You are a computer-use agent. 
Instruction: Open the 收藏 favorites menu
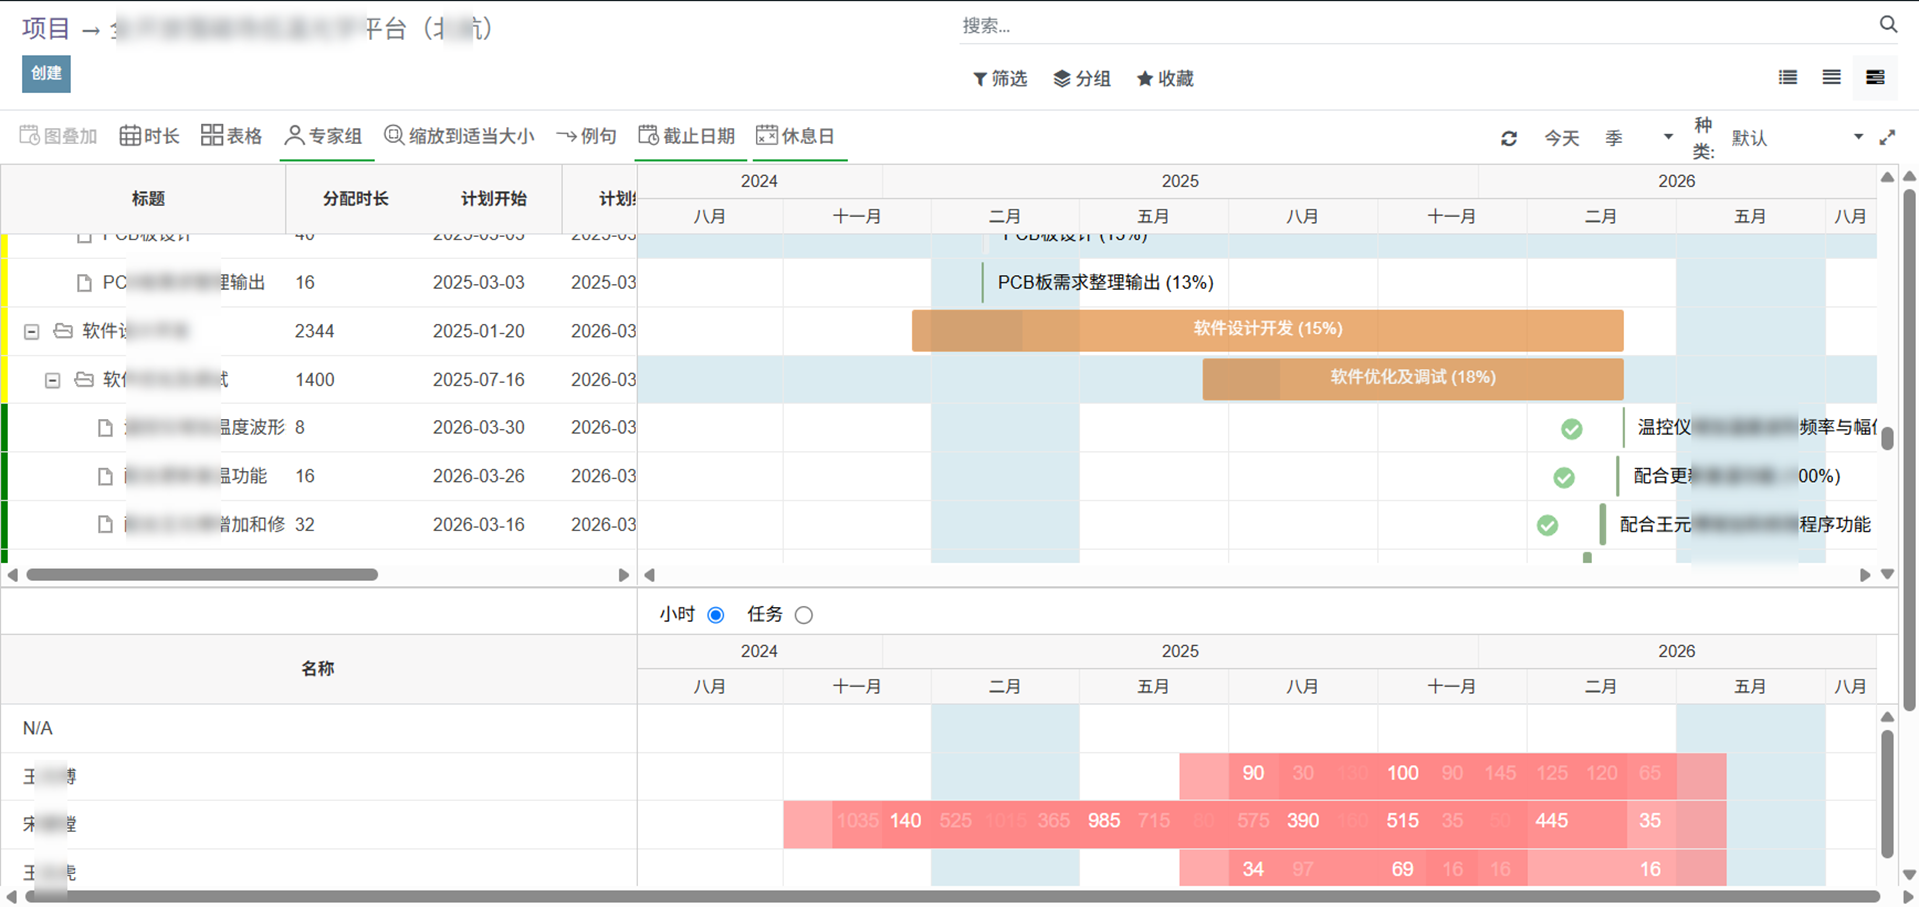[1165, 78]
